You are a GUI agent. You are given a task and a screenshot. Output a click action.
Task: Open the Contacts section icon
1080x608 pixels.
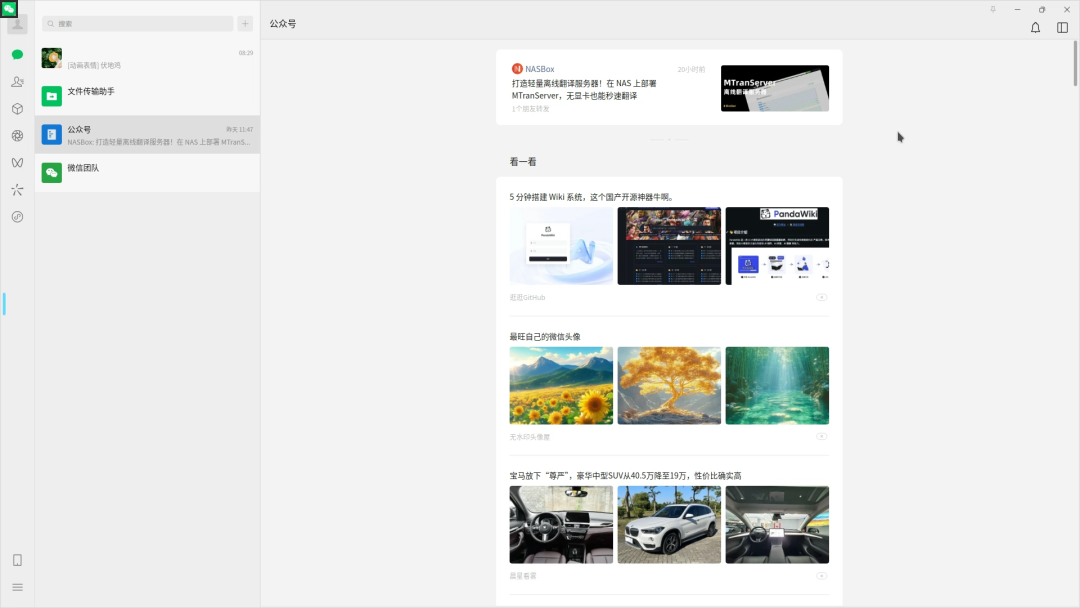(17, 81)
